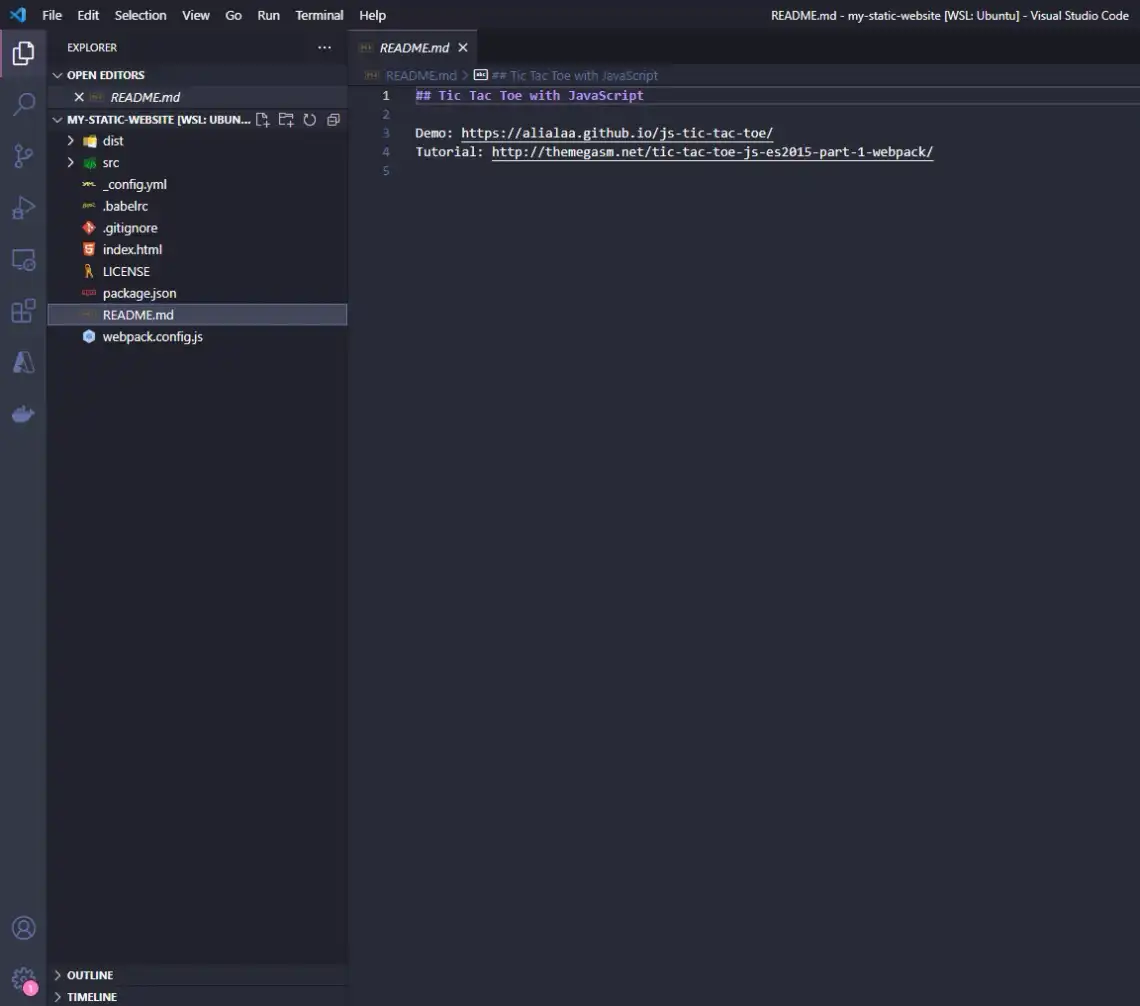
Task: Open the Terminal menu
Action: click(x=319, y=15)
